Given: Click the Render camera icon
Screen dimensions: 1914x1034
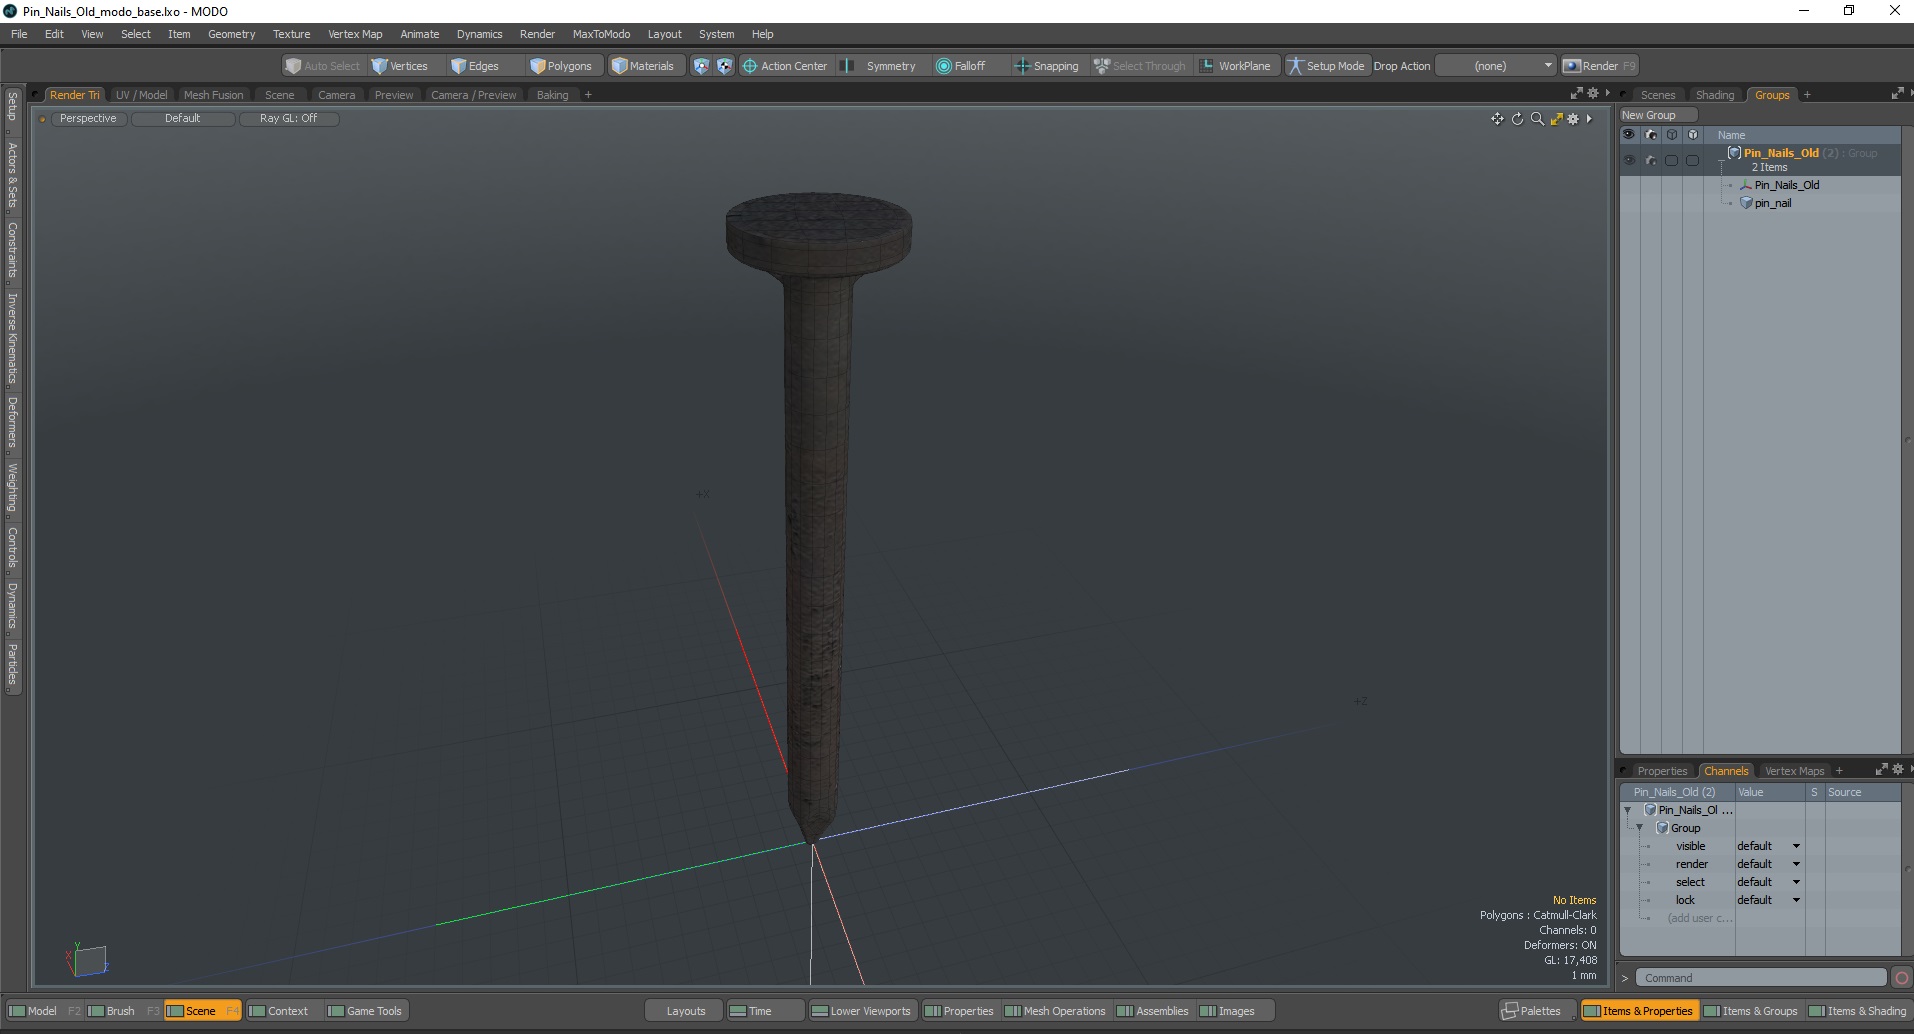Looking at the screenshot, I should click(1572, 66).
